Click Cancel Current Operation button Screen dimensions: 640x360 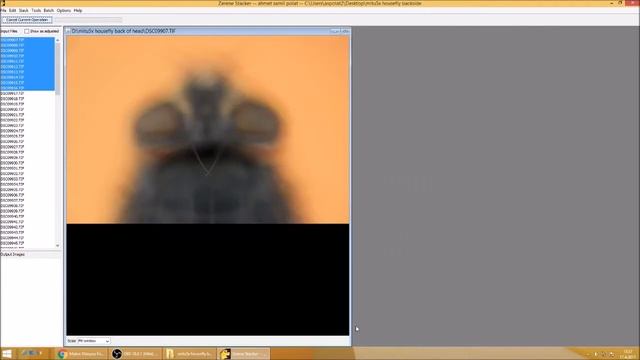click(27, 20)
